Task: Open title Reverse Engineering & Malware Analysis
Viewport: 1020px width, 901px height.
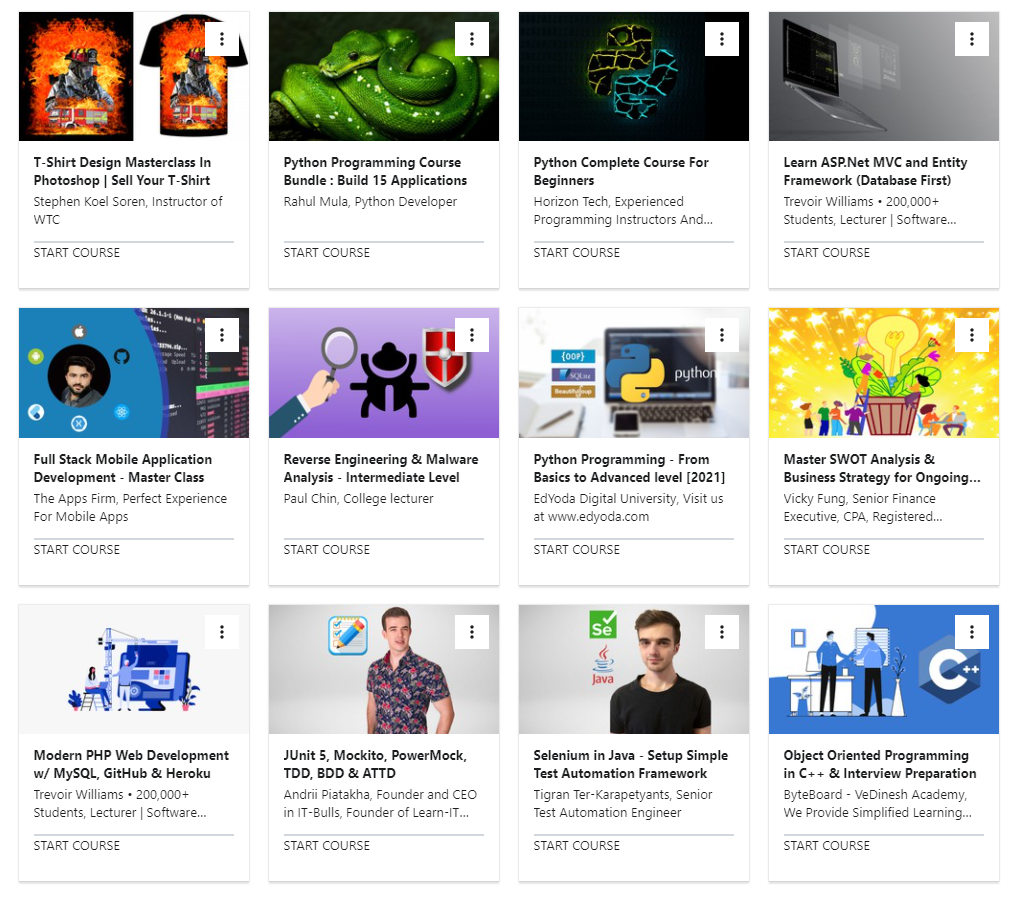Action: click(x=381, y=468)
